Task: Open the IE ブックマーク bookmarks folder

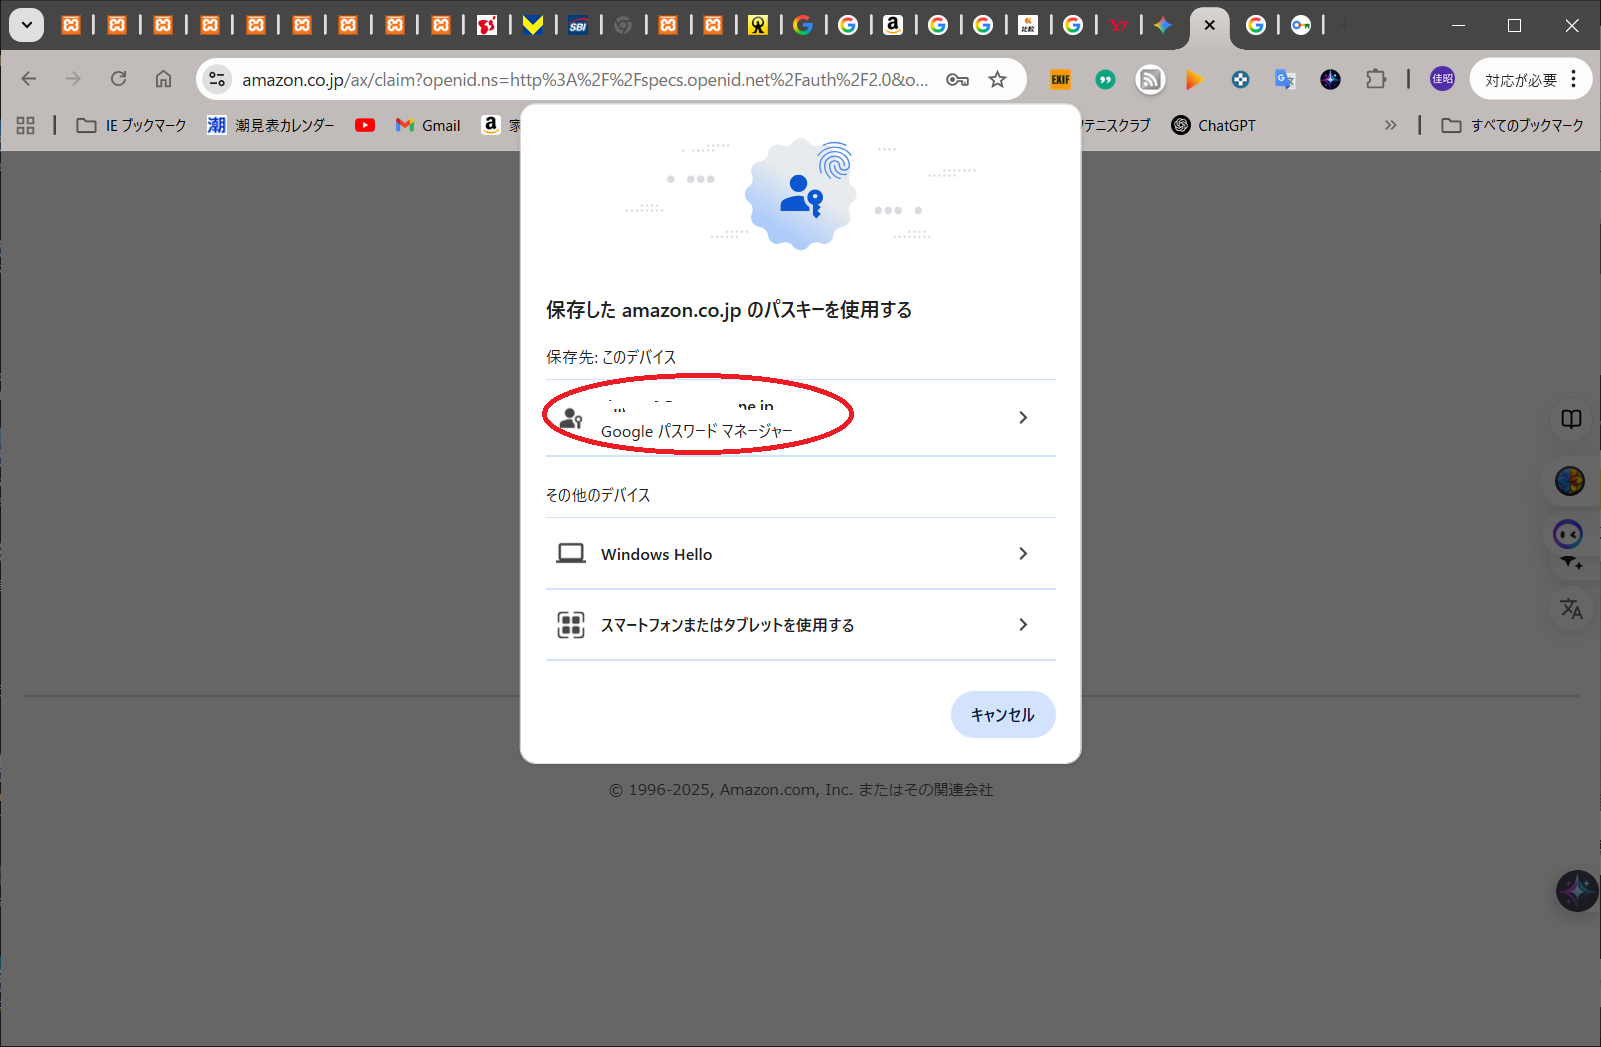Action: [132, 125]
